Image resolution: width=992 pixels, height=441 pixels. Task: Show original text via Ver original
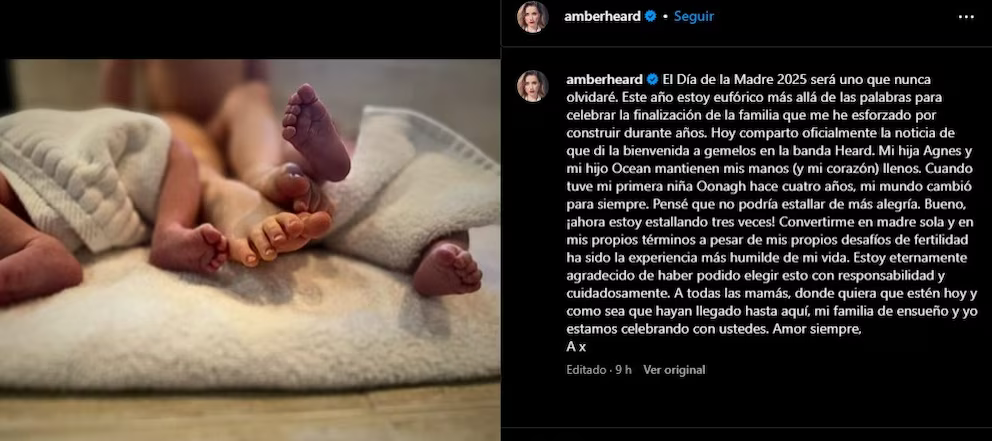(674, 370)
